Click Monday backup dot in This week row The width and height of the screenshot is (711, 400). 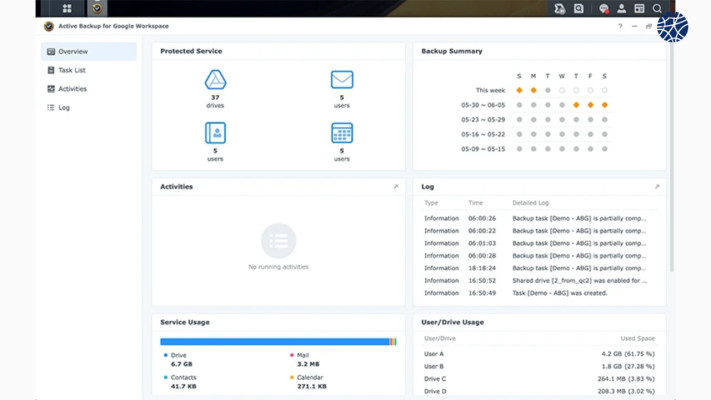pyautogui.click(x=533, y=90)
